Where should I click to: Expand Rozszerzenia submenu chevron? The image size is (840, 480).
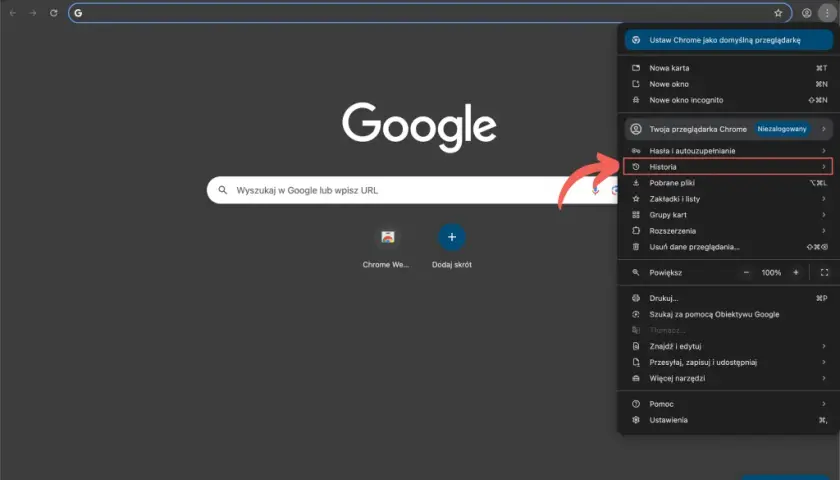[x=823, y=231]
